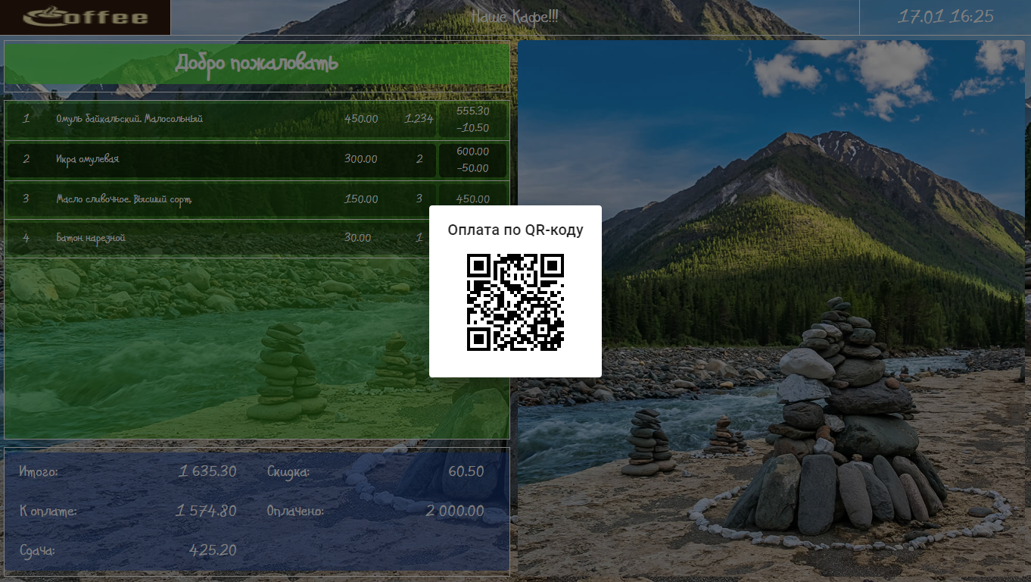Click the Омуль line total "555.30"
1031x582 pixels.
point(473,111)
